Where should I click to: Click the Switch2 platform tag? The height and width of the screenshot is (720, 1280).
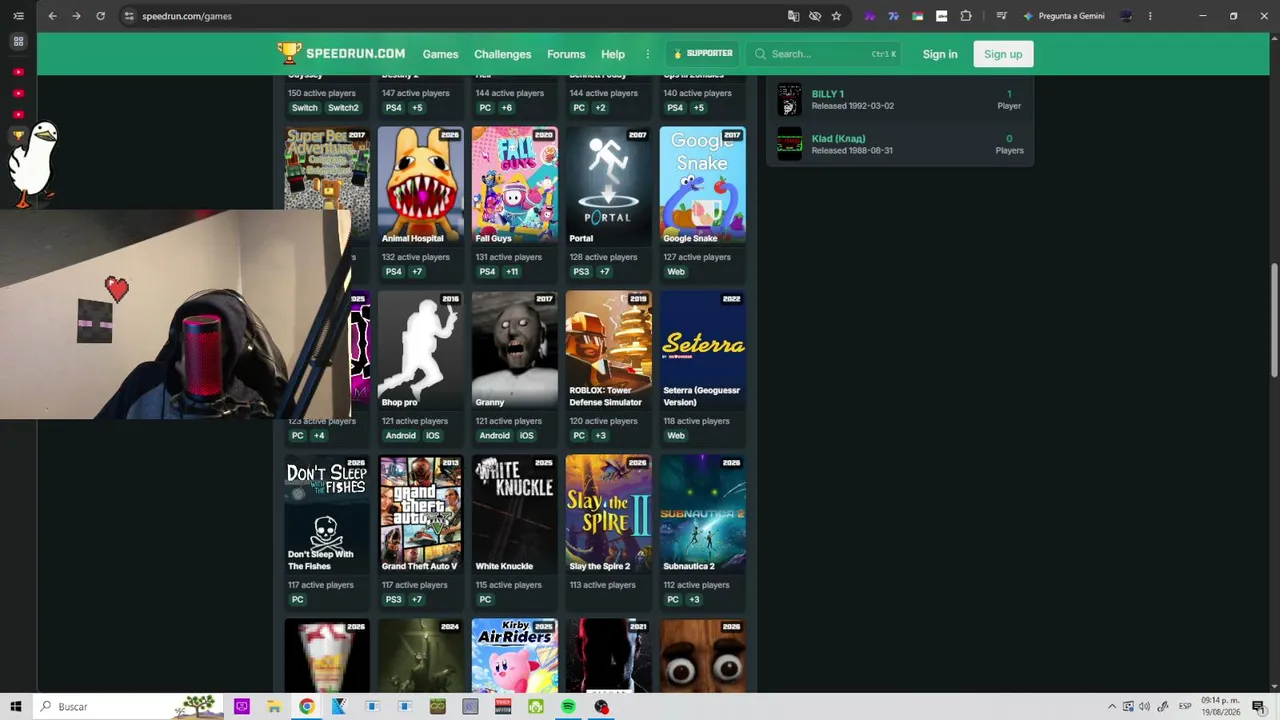tap(343, 108)
